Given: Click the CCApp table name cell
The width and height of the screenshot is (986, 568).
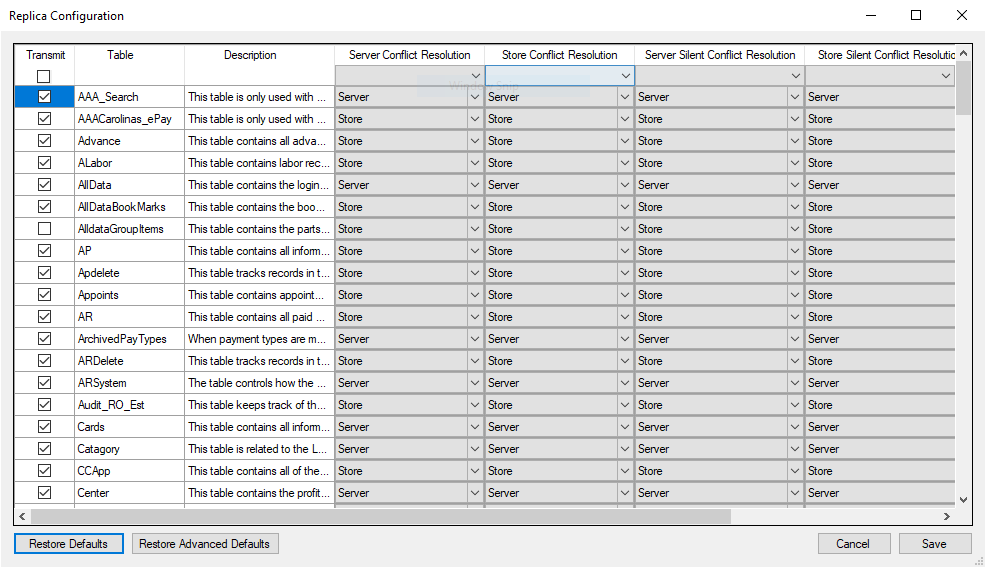Looking at the screenshot, I should click(x=130, y=471).
